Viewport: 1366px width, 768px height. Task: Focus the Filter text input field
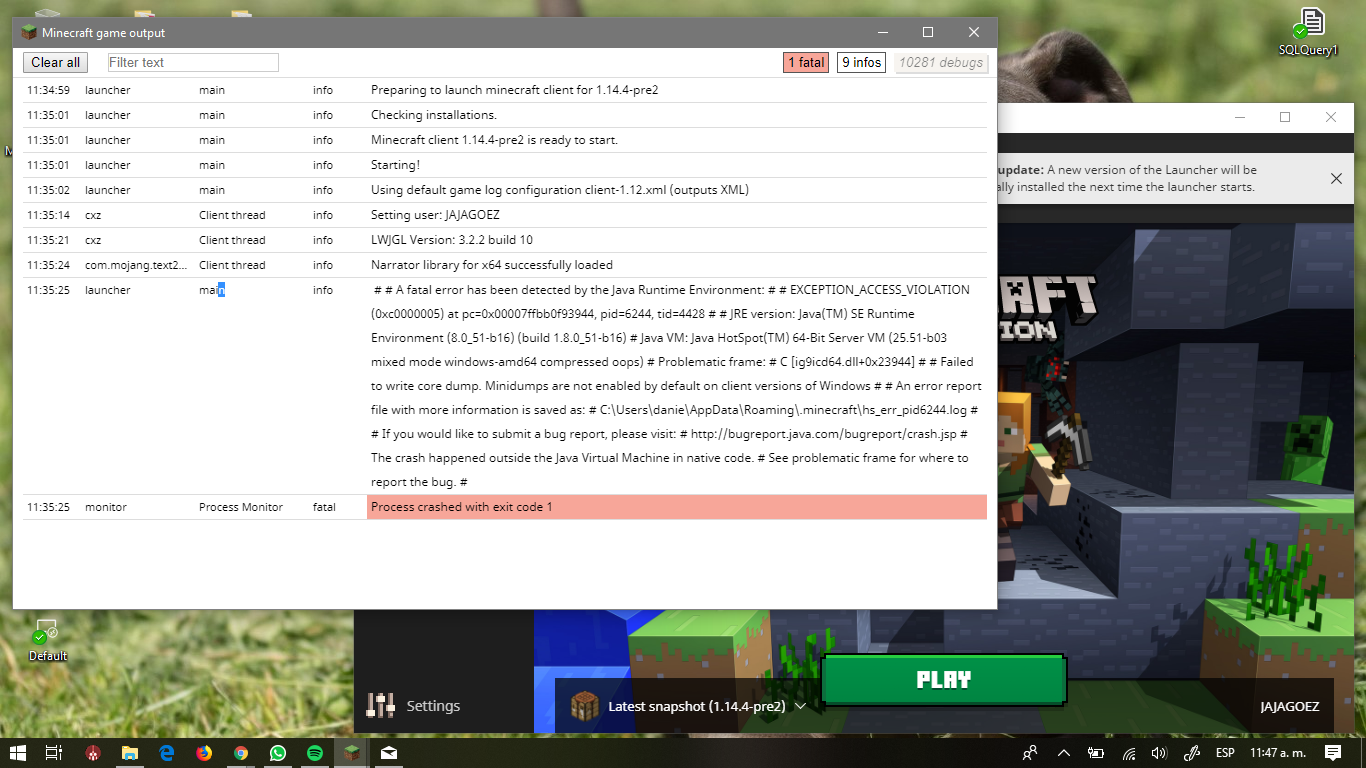point(193,62)
